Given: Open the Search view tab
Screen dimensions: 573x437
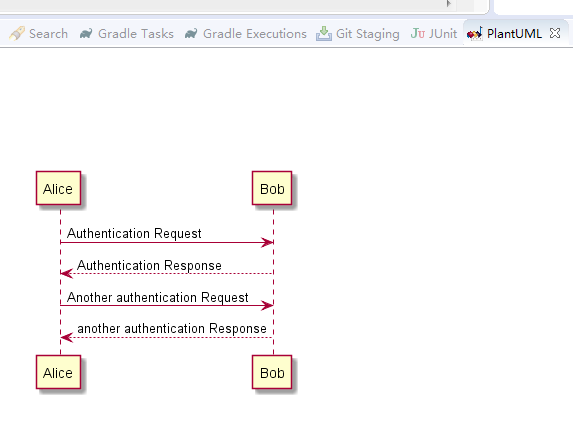Looking at the screenshot, I should (x=38, y=34).
